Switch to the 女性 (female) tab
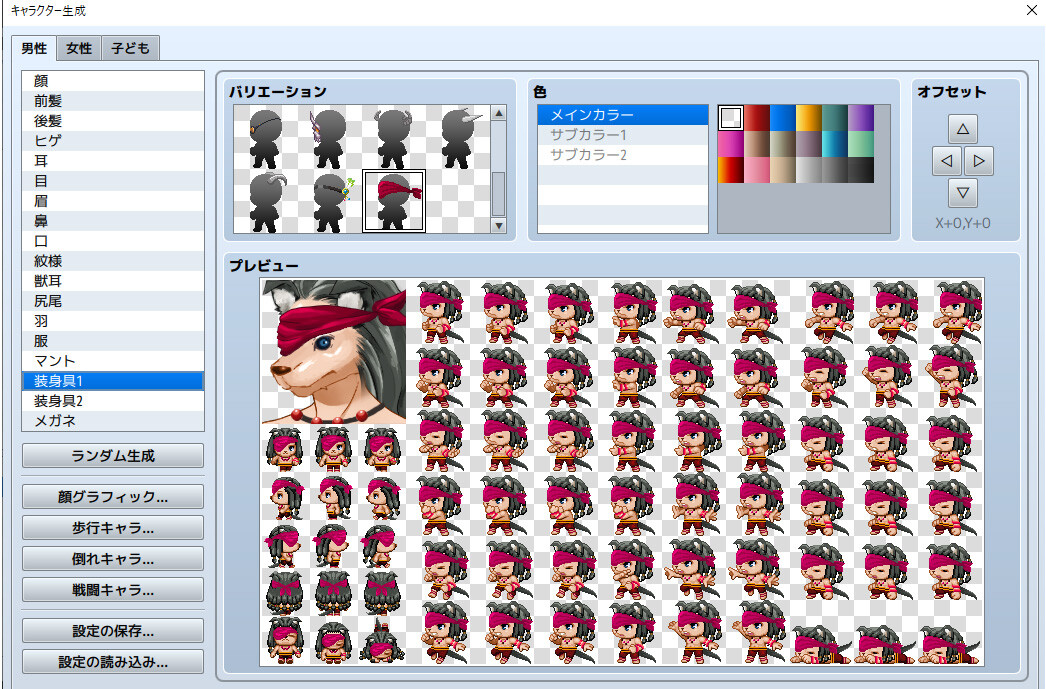 78,47
